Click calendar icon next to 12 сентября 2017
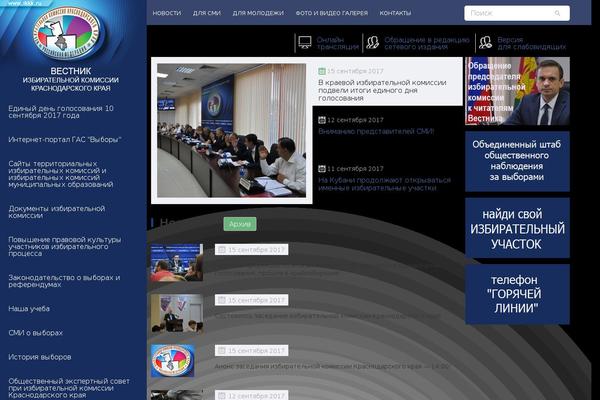This screenshot has width=600, height=400. [x=322, y=120]
